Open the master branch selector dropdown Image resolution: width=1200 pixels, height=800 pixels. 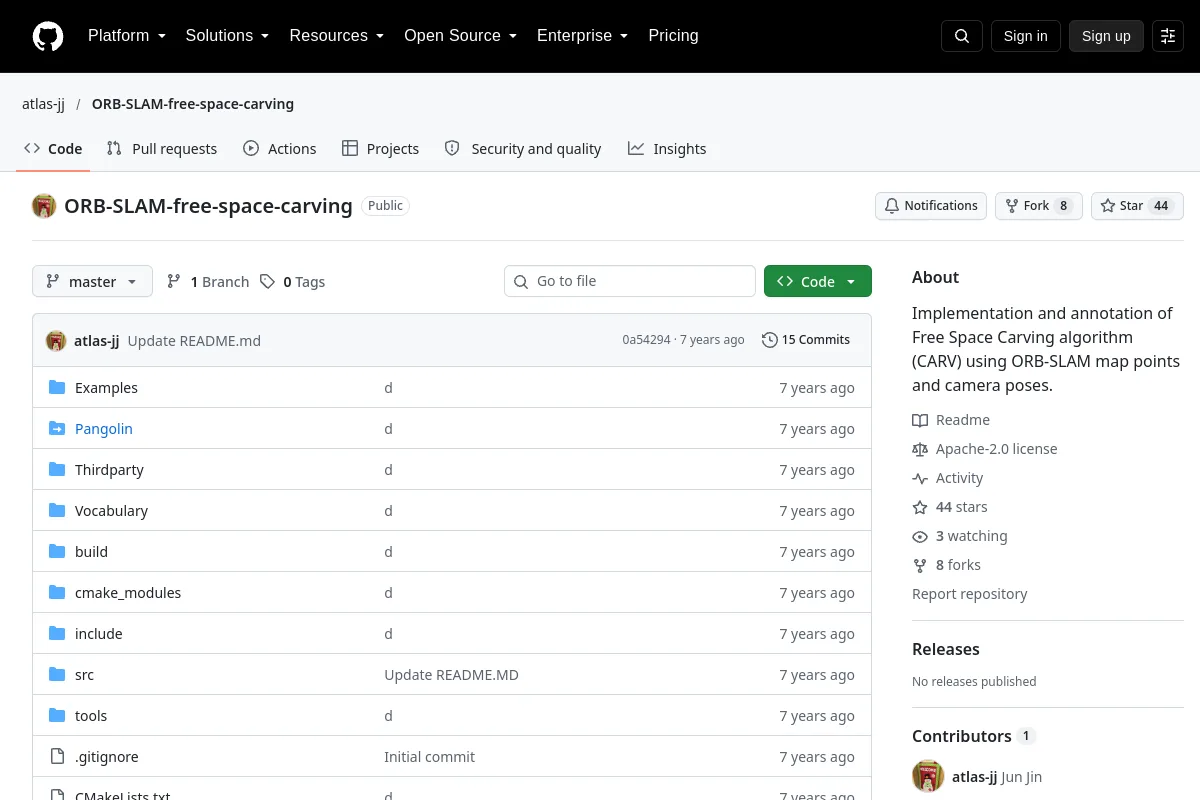(x=92, y=282)
